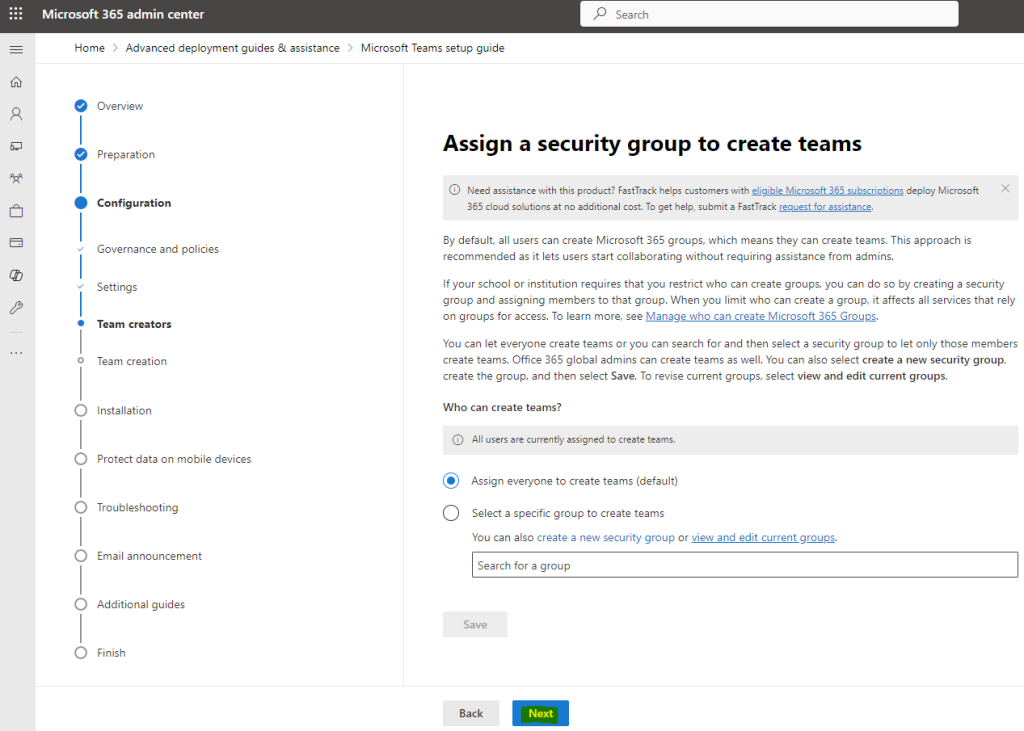Click info icon in FastTrack banner

[x=455, y=190]
